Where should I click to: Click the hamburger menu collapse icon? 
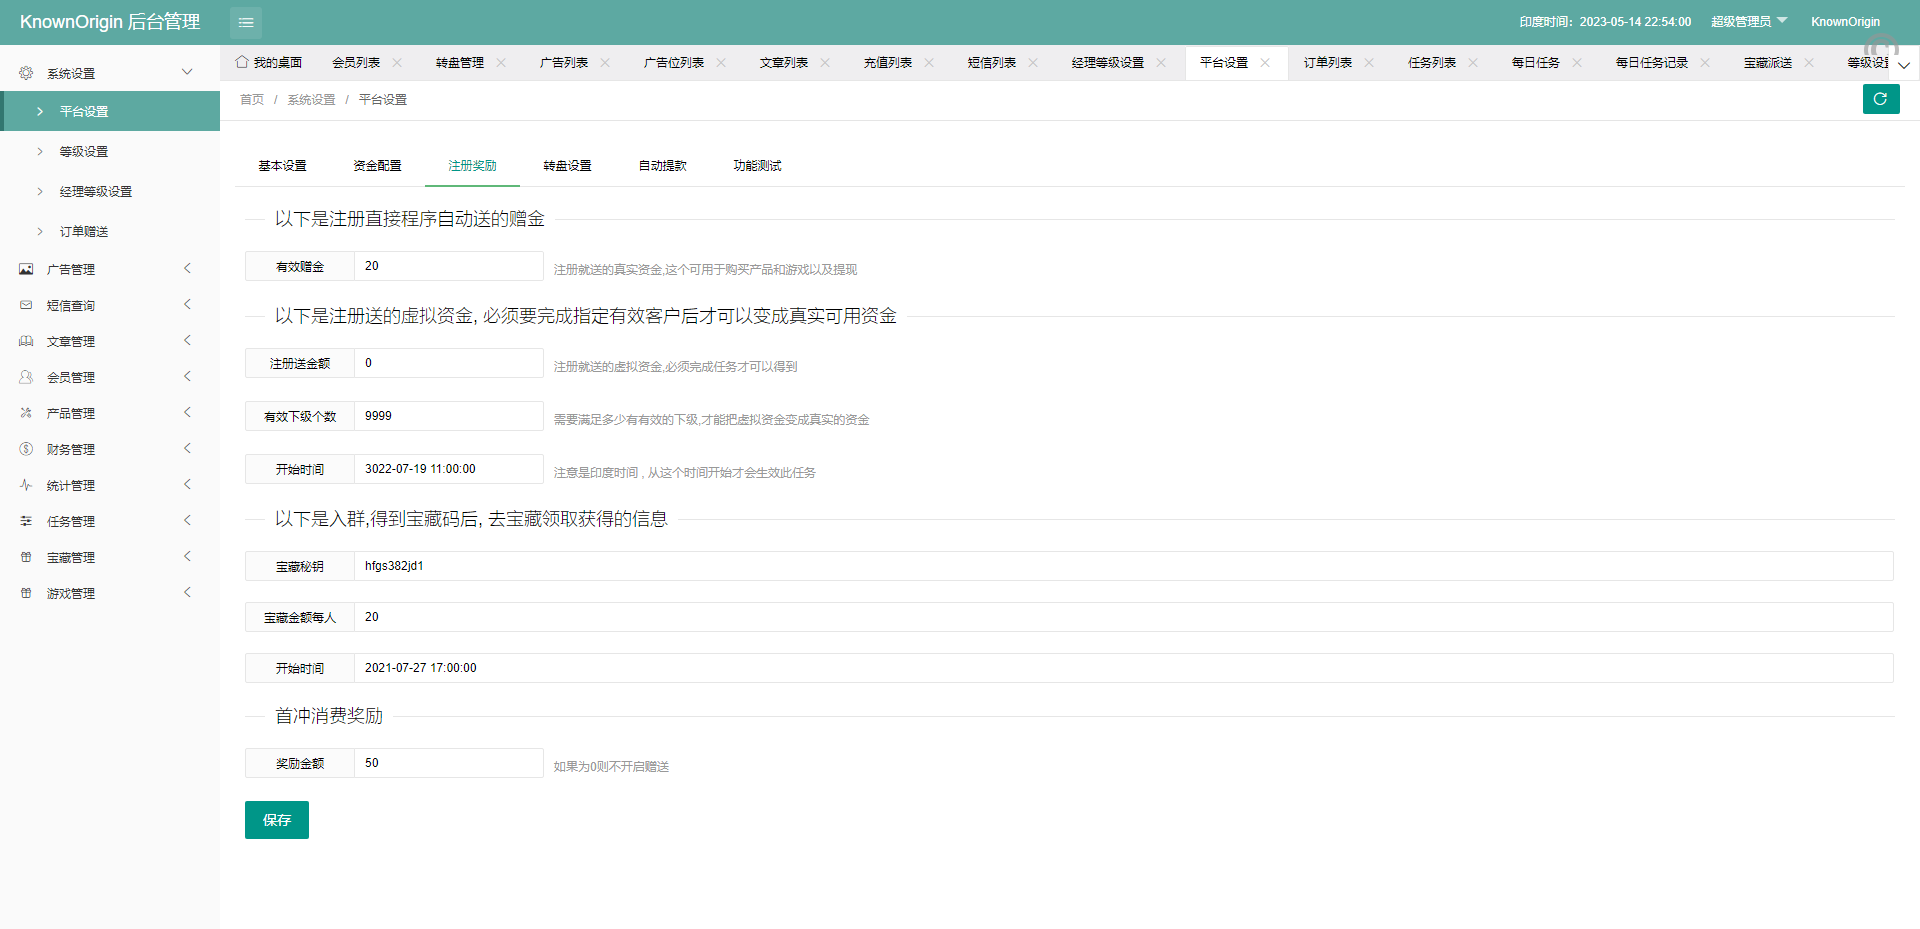coord(246,22)
